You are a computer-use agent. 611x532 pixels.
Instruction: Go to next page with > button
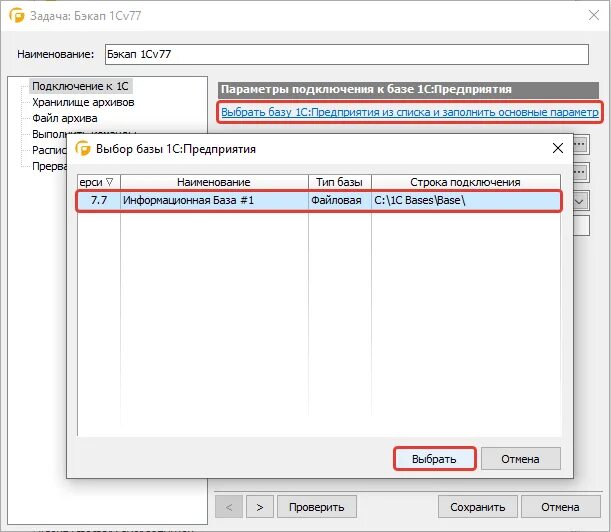[260, 507]
